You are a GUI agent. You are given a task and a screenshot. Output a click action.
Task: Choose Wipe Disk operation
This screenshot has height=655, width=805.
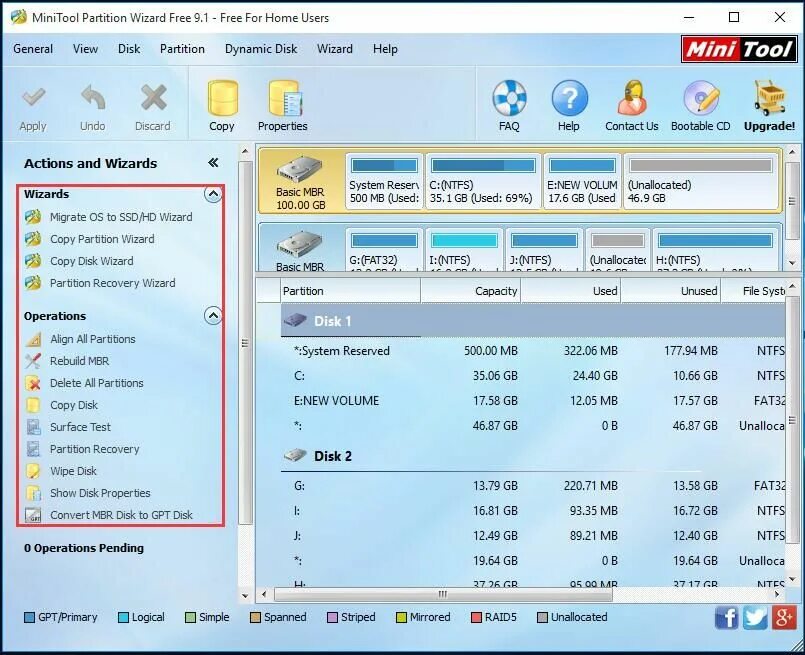[73, 471]
